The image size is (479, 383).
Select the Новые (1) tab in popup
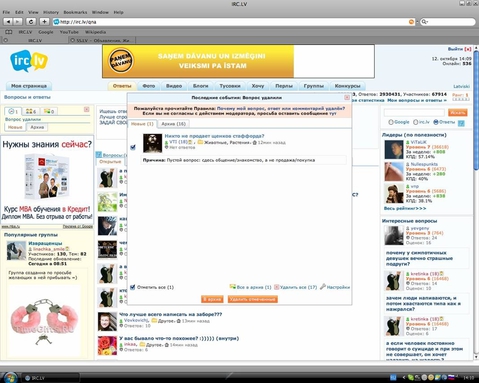click(x=142, y=124)
